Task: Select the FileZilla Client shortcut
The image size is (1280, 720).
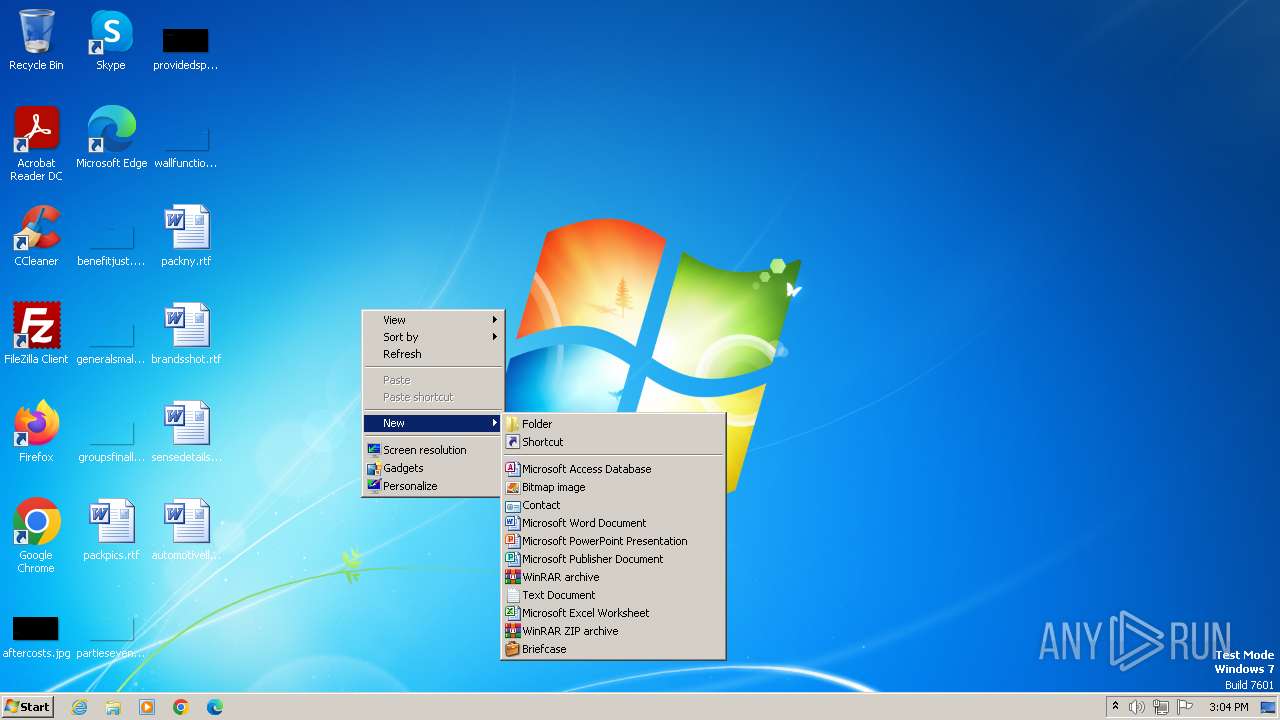Action: [x=36, y=334]
